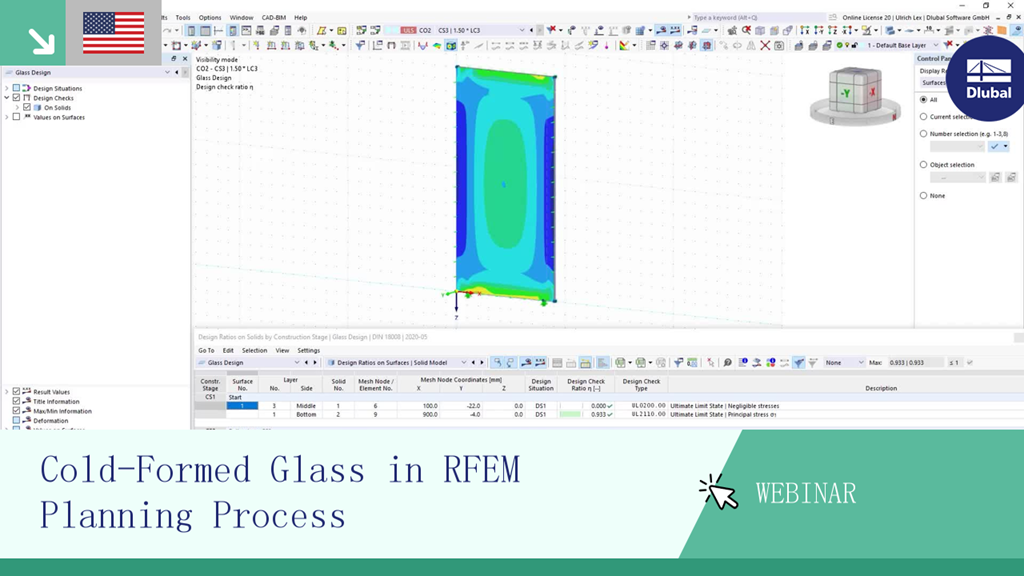Screen dimensions: 1024x576
Task: Click green 0.933 design ratio bar
Action: click(x=571, y=415)
